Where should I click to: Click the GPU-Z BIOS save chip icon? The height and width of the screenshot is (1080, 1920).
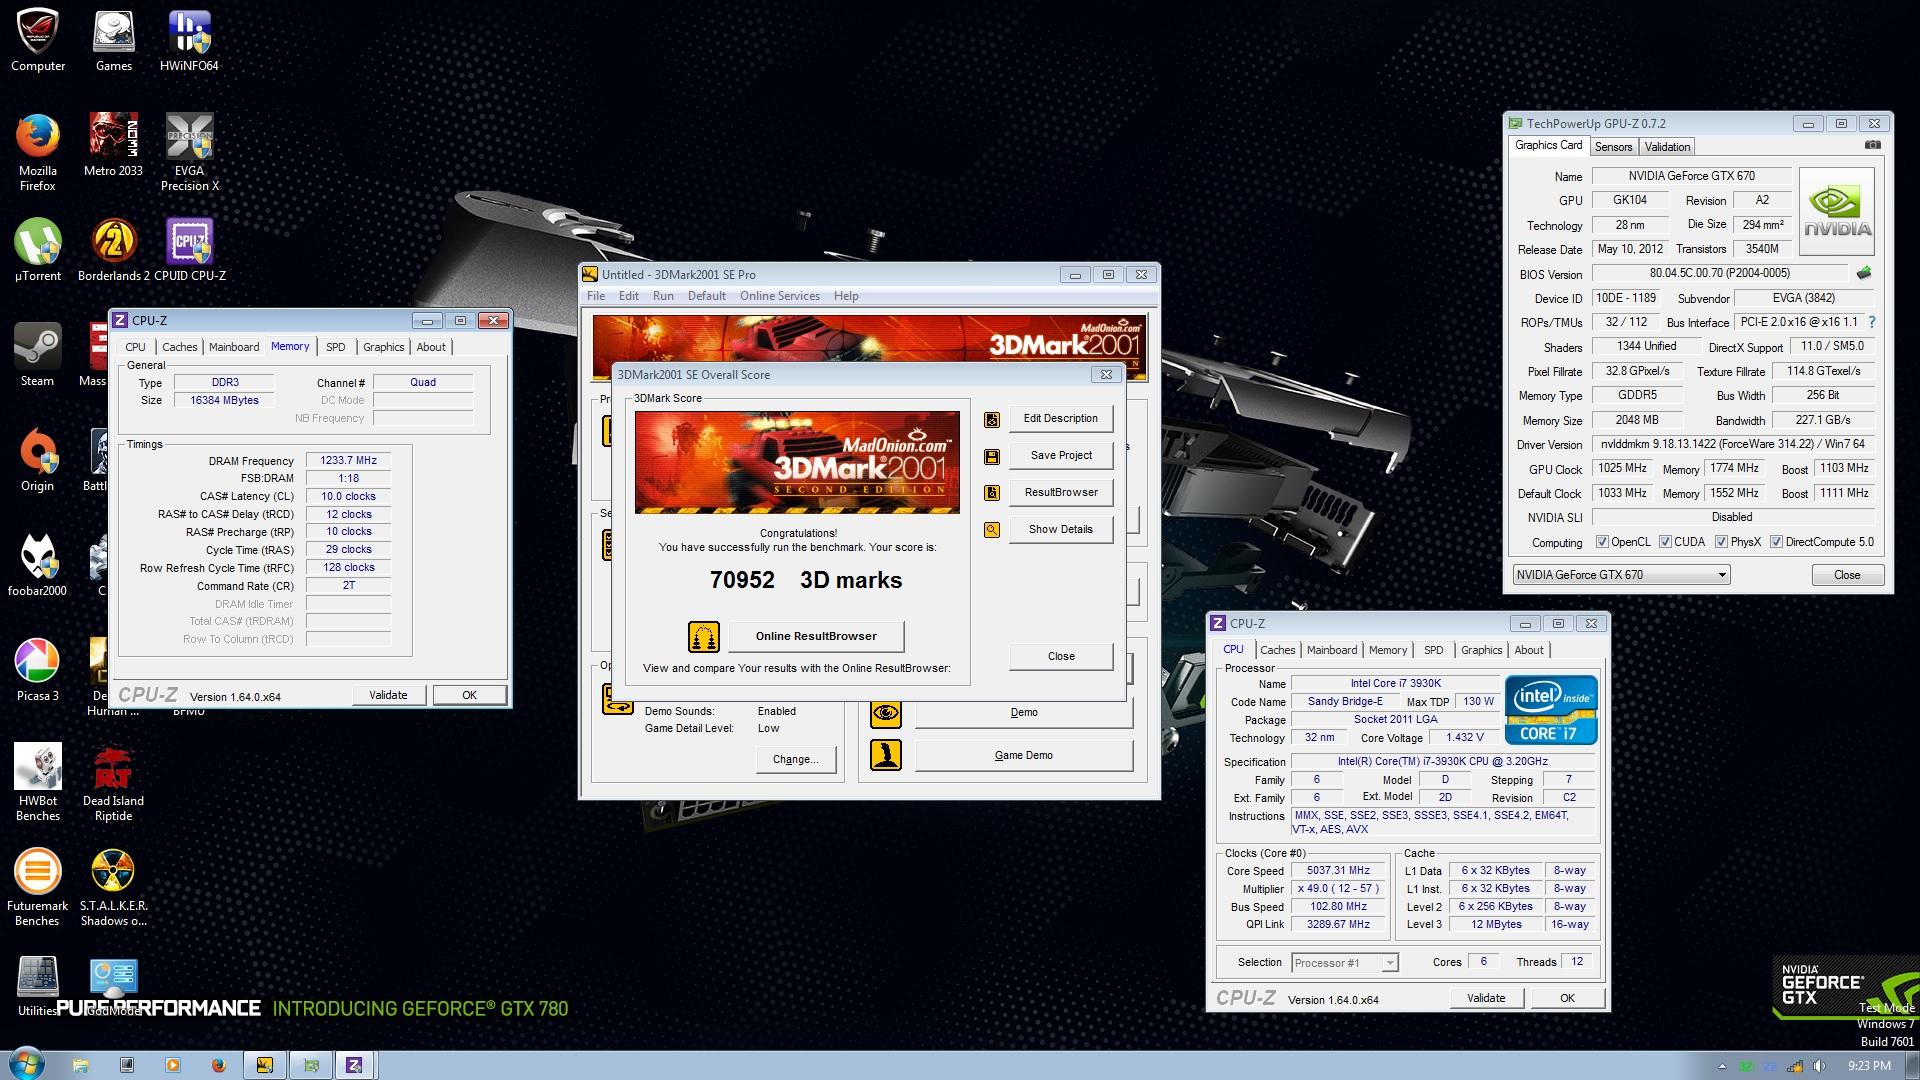(1864, 272)
